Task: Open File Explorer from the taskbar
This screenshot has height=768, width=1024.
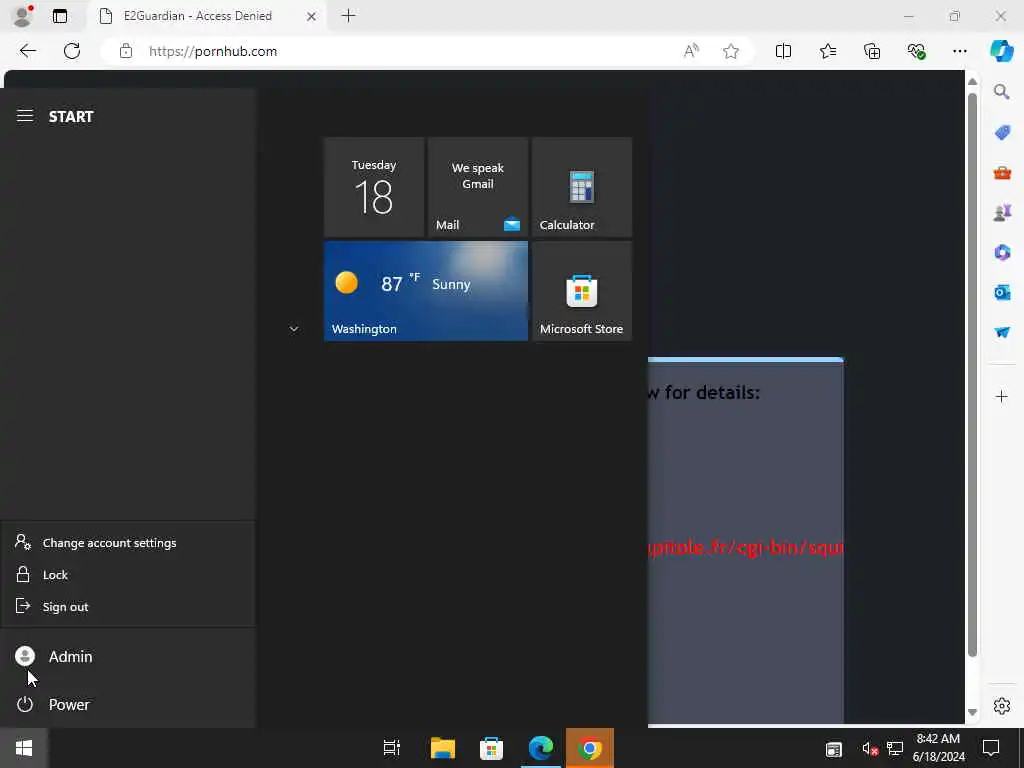Action: click(x=442, y=748)
